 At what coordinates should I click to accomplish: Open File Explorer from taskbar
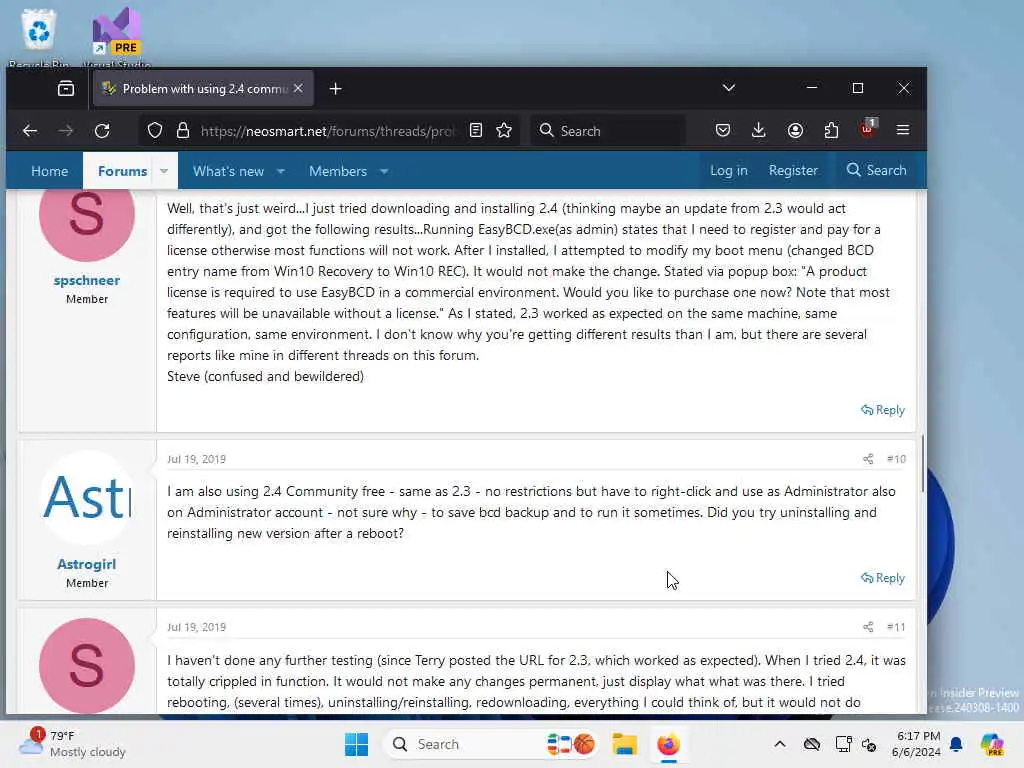click(624, 744)
